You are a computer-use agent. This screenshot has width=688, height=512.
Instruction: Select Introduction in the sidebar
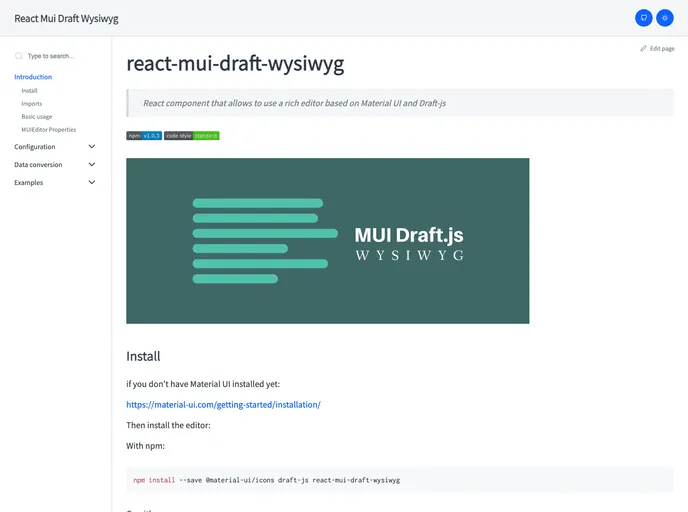coord(33,77)
